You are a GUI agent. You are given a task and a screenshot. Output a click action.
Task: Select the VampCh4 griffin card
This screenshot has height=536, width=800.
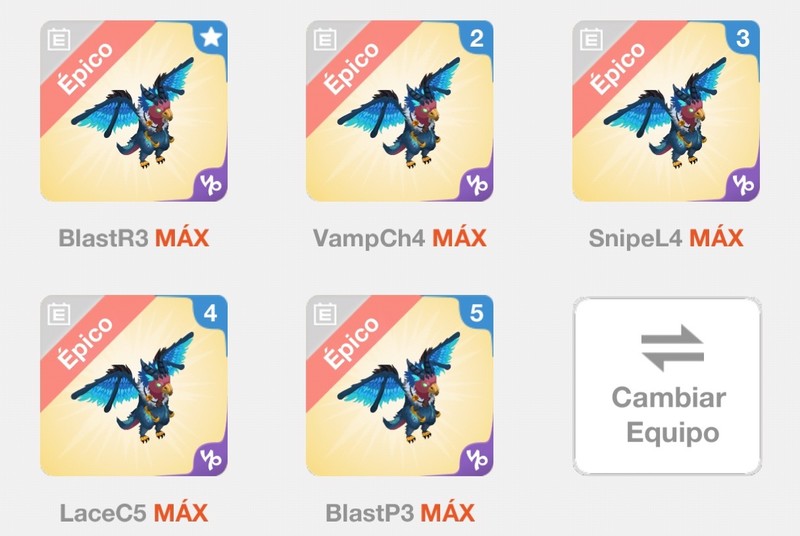399,111
